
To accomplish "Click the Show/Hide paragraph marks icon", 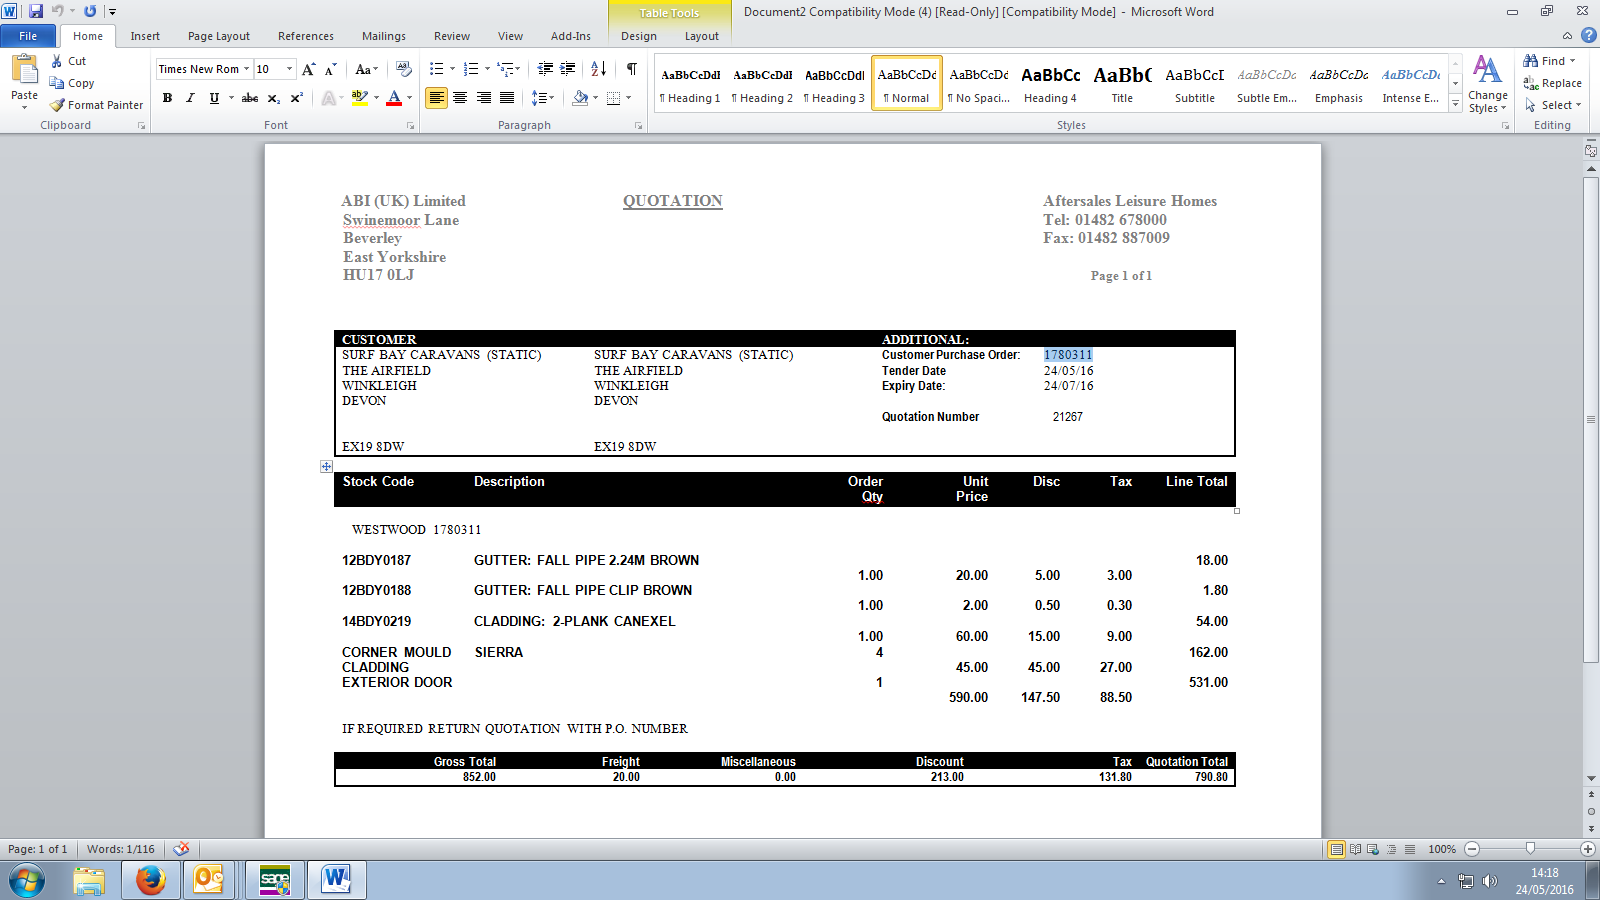I will coord(631,69).
